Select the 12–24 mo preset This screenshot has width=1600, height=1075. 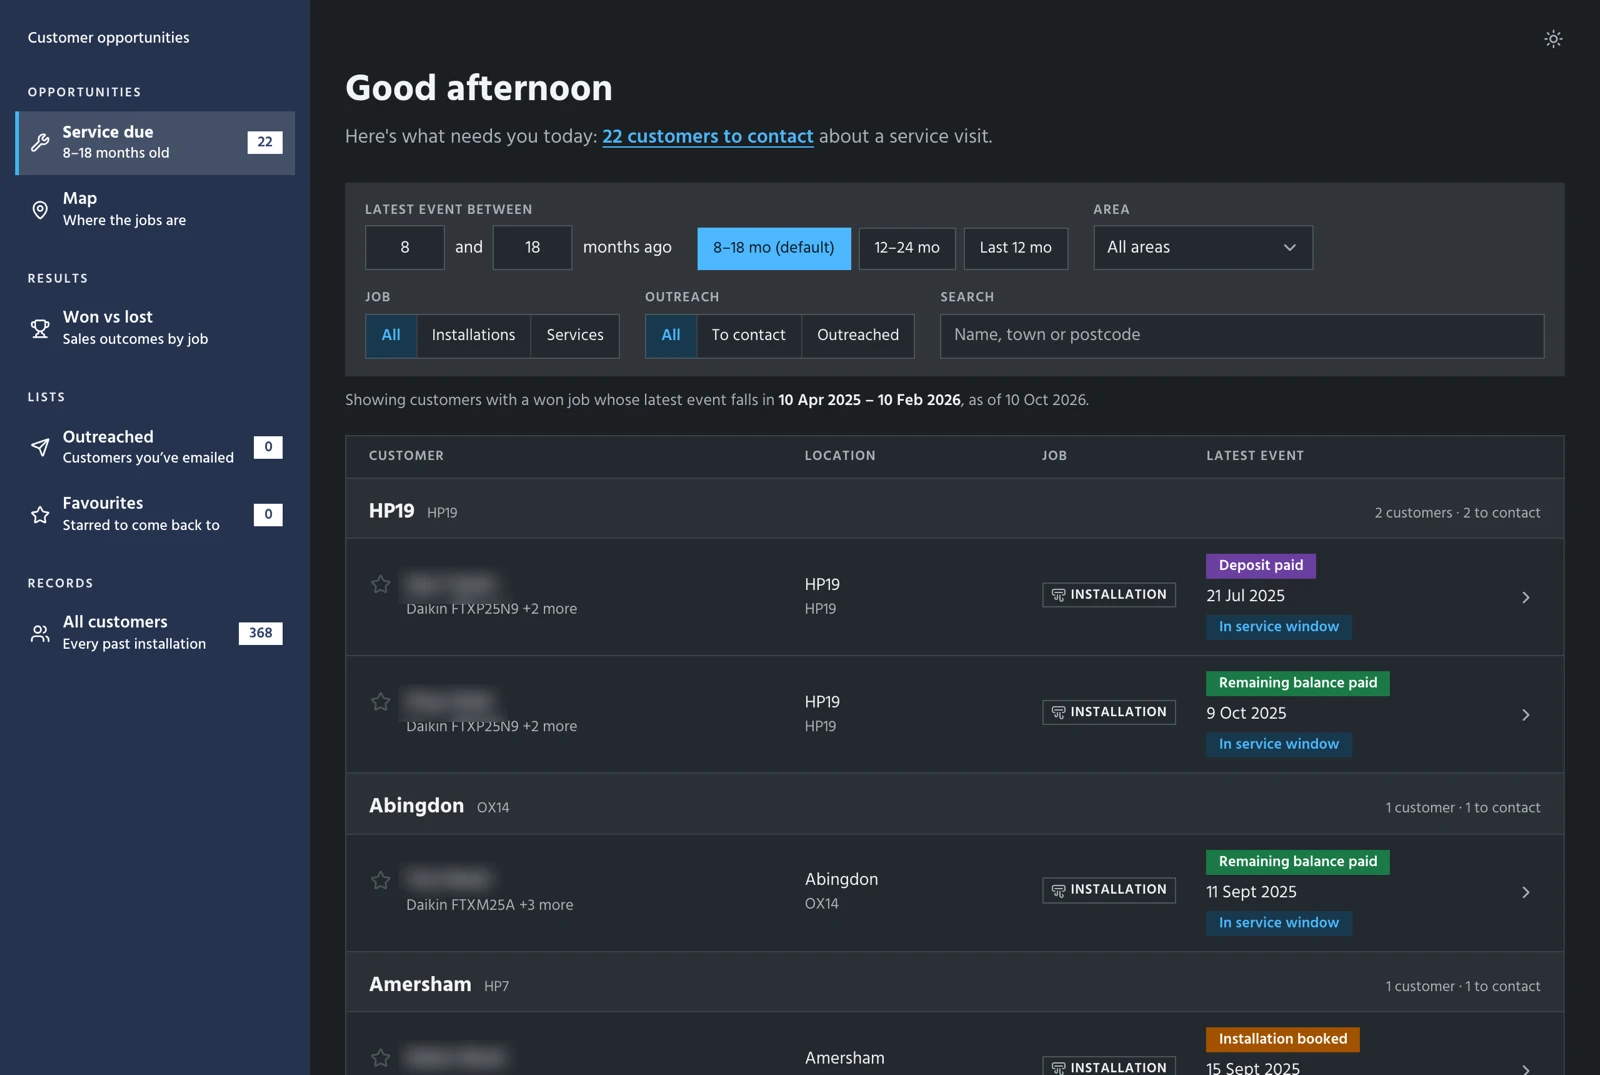coord(907,248)
